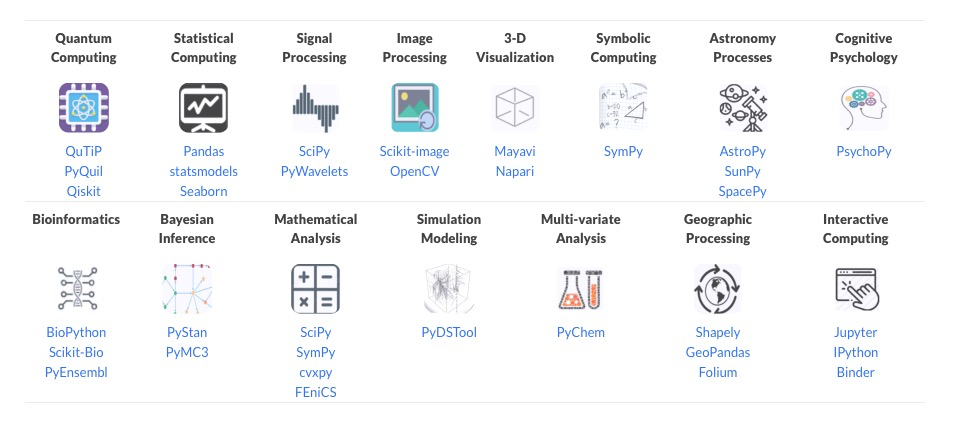Open the Jupyter link
Viewport: 957px width, 440px height.
point(856,333)
